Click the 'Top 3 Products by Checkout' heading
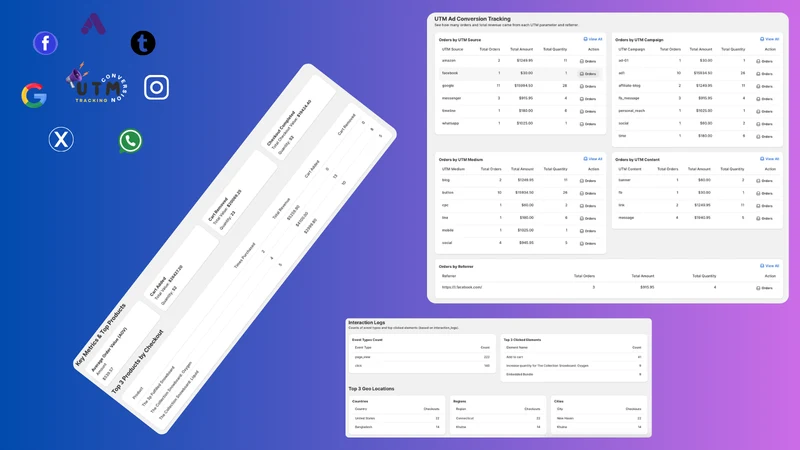Viewport: 800px width, 450px height. click(137, 362)
